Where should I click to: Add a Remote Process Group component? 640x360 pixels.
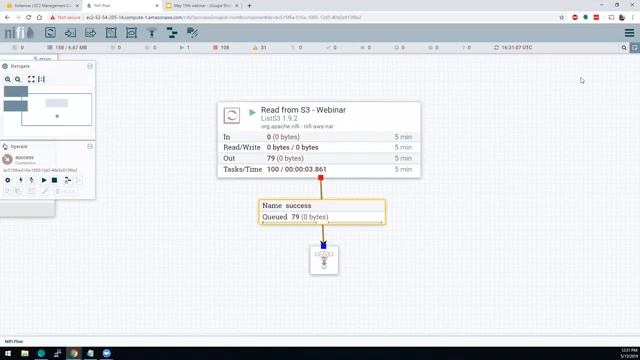point(131,33)
